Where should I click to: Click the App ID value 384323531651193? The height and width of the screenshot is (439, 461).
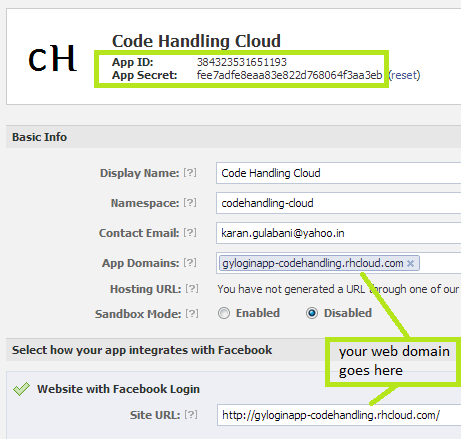(x=242, y=62)
